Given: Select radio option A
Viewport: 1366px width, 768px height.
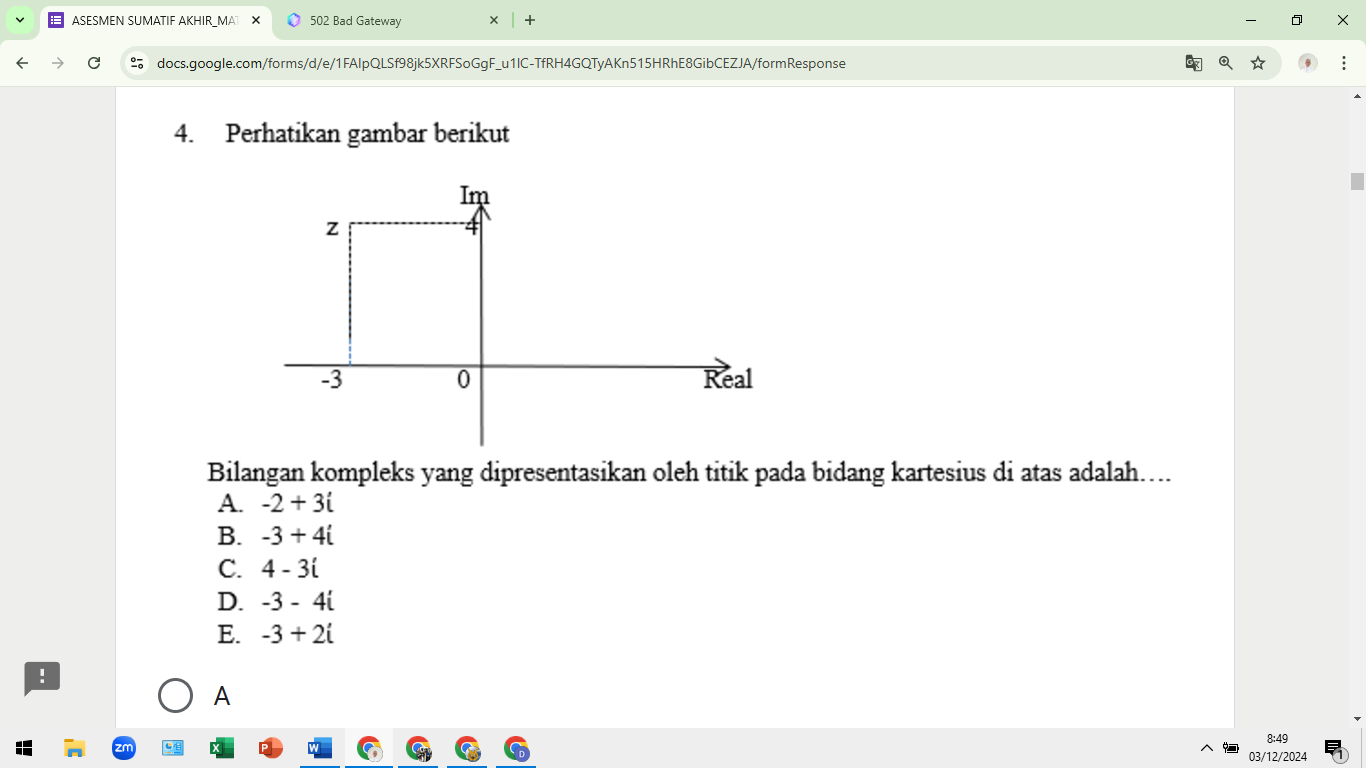Looking at the screenshot, I should click(176, 695).
